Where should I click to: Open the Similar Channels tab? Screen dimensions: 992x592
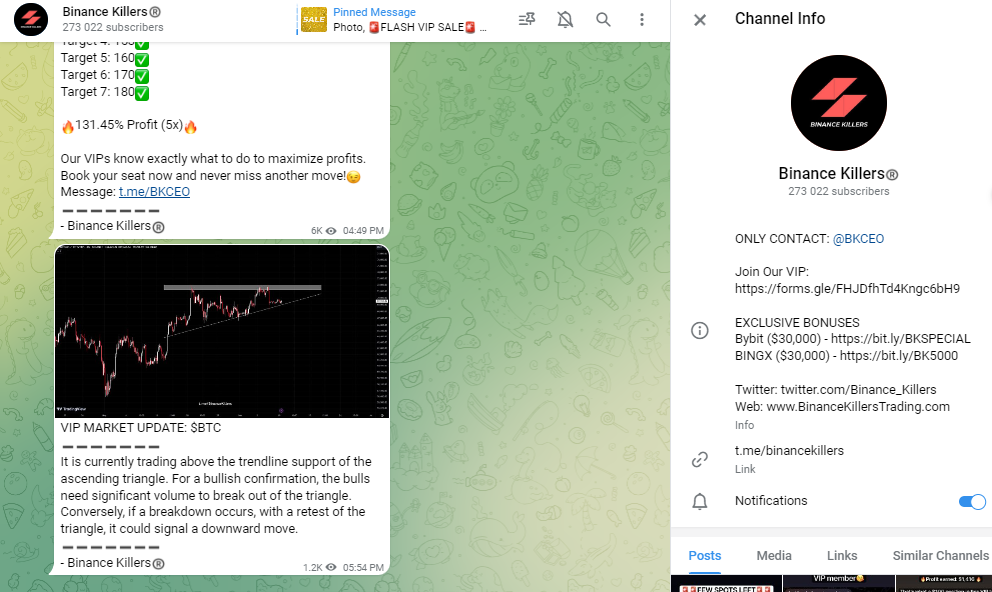[940, 556]
